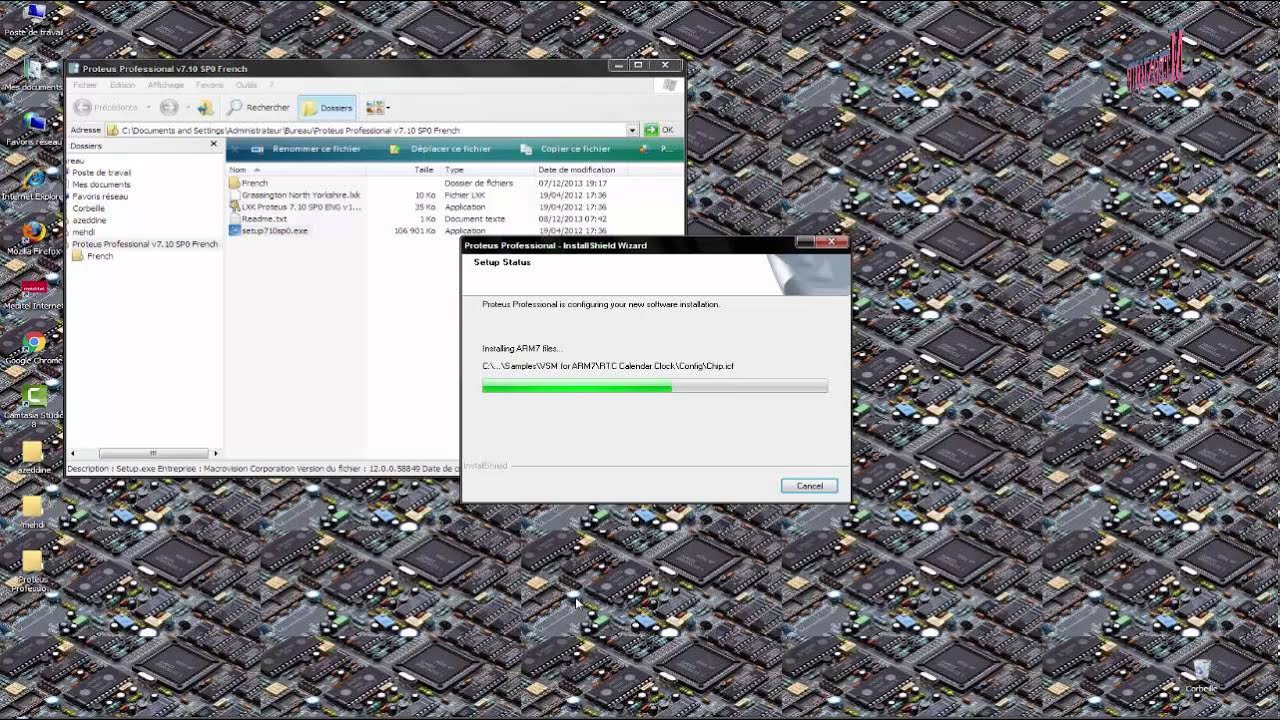Click Rechercher search button in Explorer

259,107
